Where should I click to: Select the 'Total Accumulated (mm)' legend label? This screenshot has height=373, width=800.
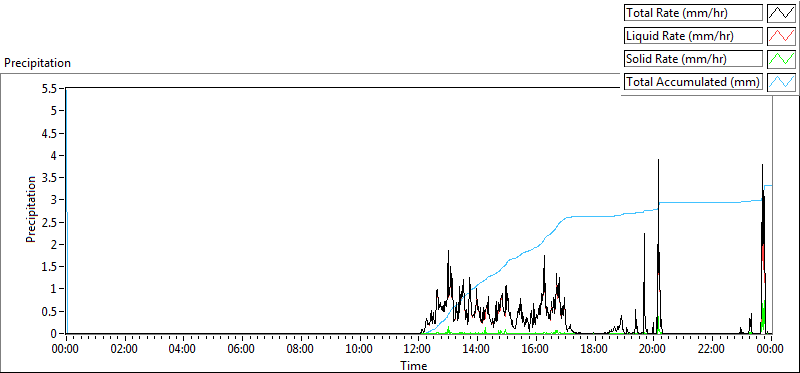coord(693,82)
